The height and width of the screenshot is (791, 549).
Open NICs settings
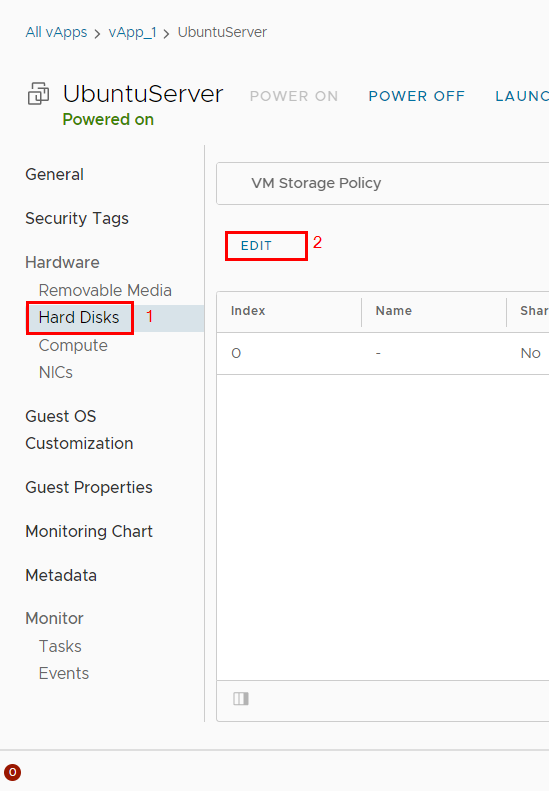coord(56,372)
